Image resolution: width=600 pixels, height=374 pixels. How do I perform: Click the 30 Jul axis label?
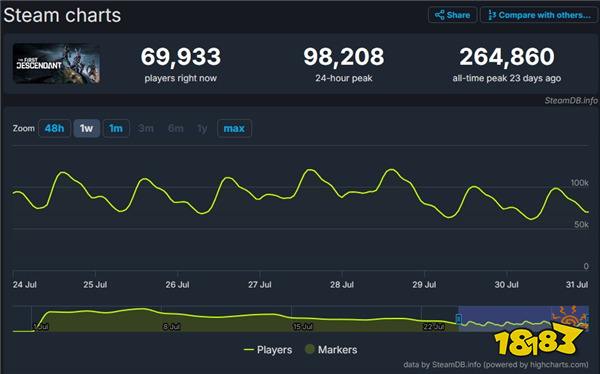[507, 284]
